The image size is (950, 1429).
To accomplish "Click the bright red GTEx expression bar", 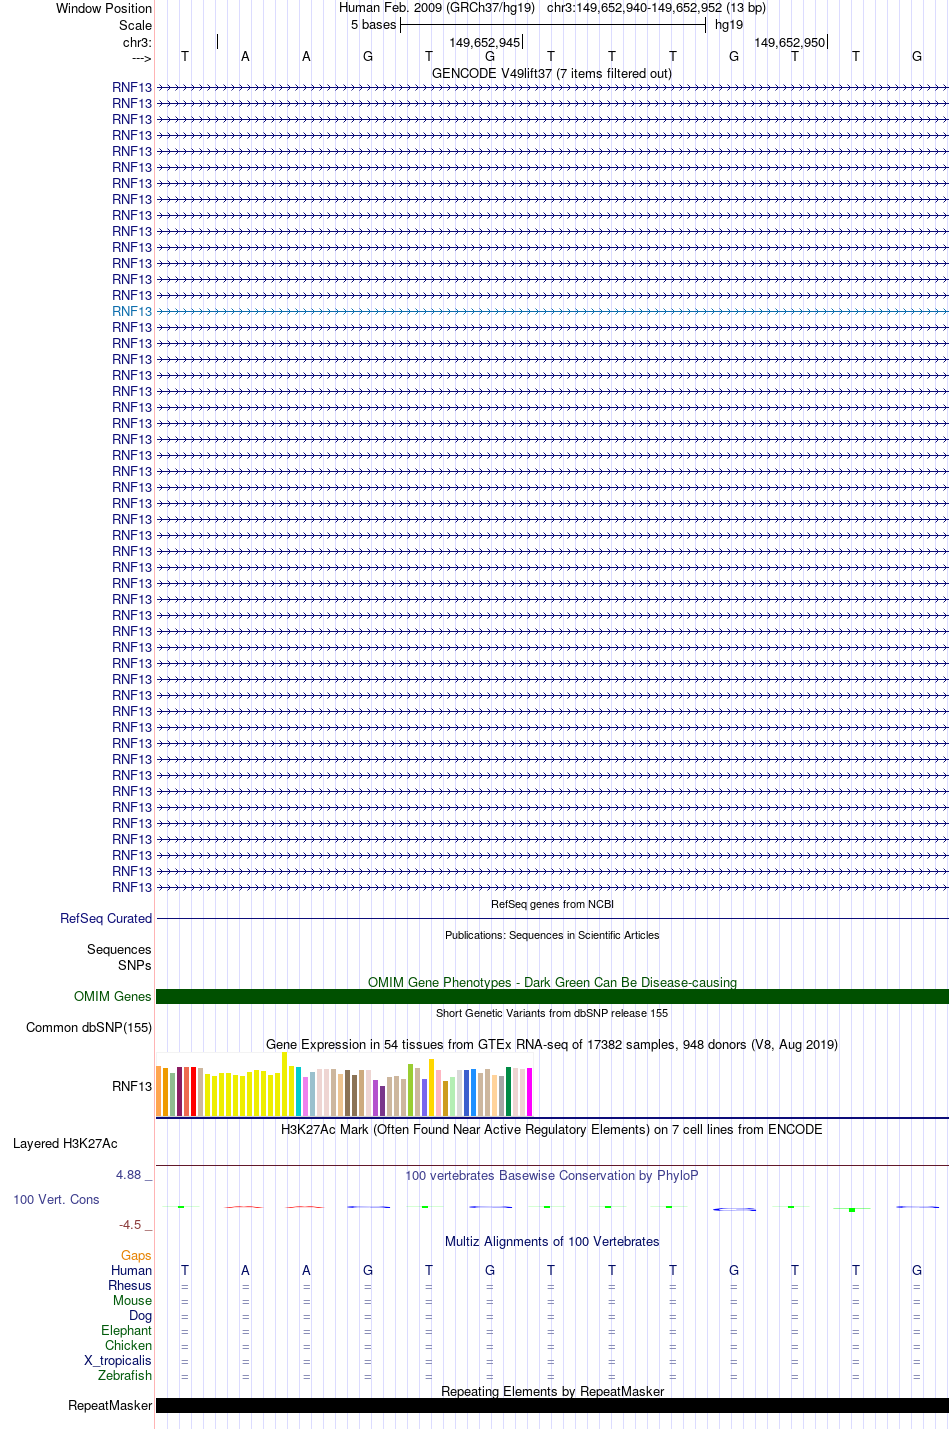I will point(193,1091).
